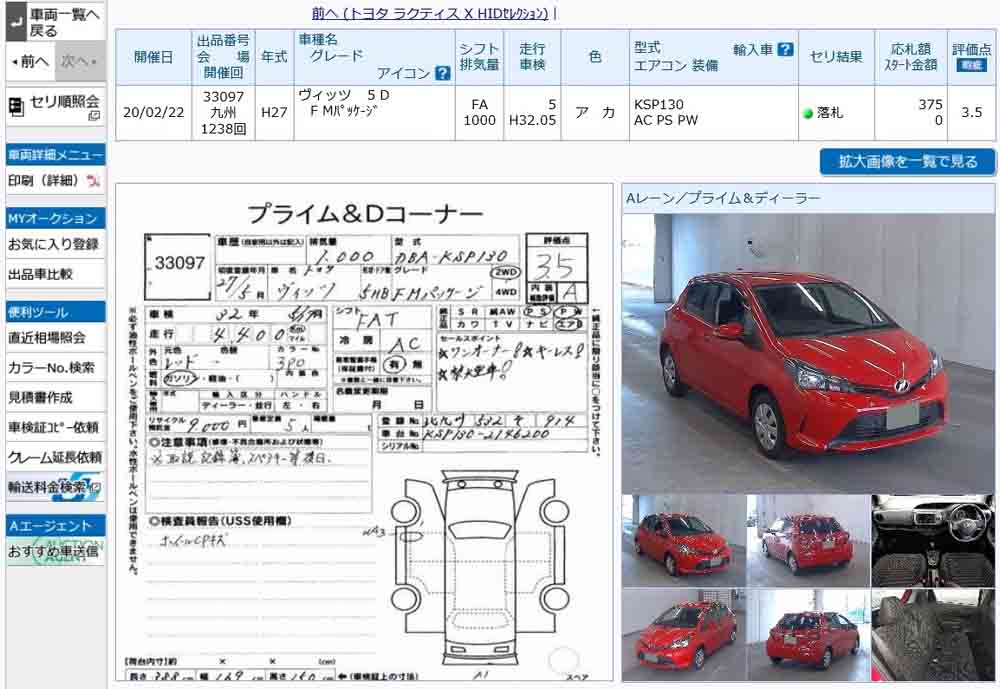Open help icon next to アイコン header

coord(442,73)
